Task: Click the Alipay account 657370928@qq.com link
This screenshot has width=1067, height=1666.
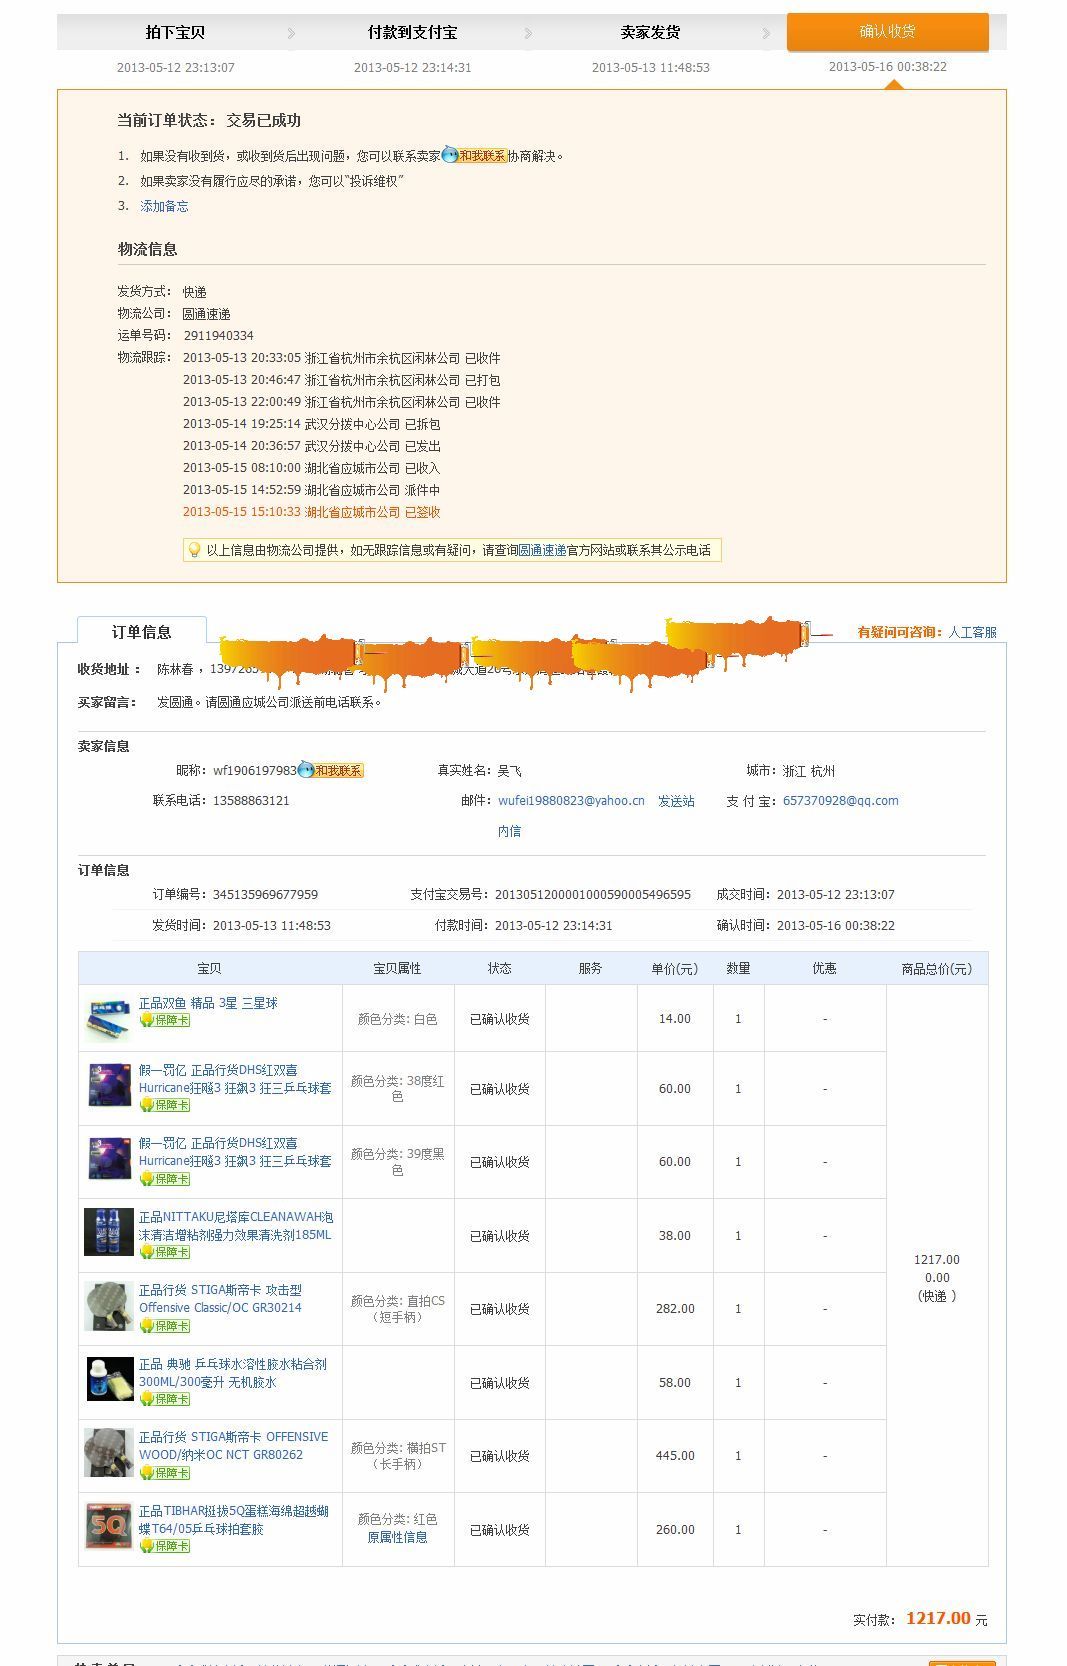Action: pyautogui.click(x=840, y=801)
